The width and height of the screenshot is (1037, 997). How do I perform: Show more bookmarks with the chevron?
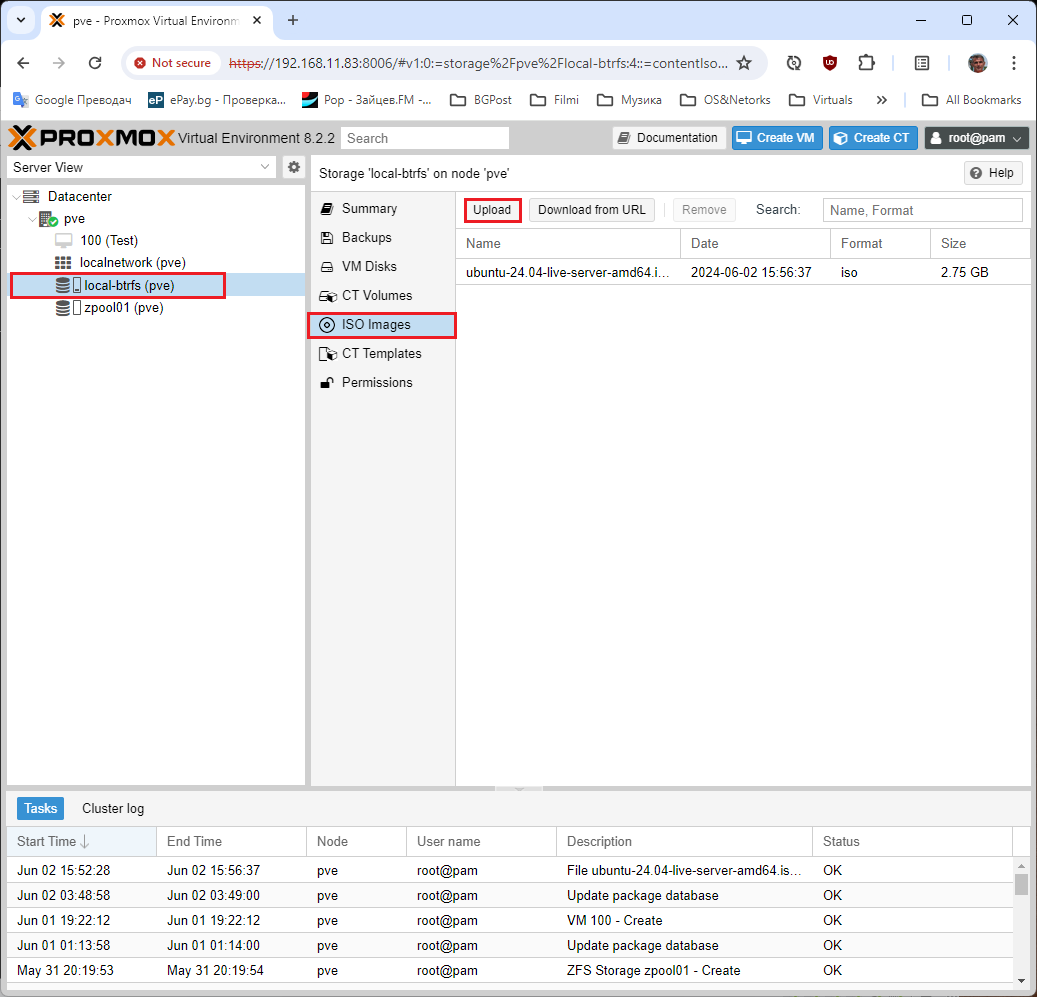pyautogui.click(x=882, y=100)
